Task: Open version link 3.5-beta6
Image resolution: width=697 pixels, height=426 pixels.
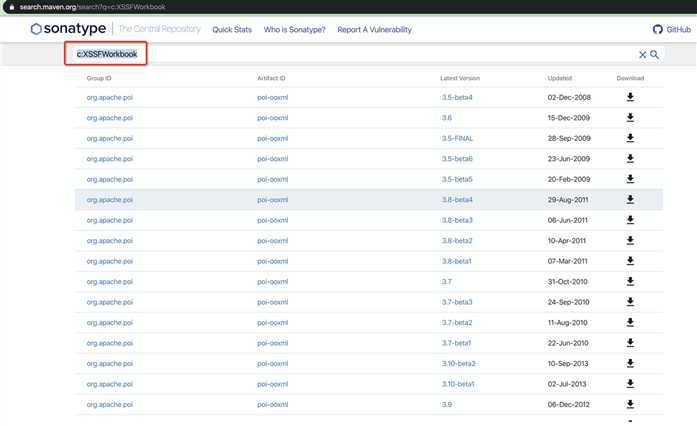Action: point(457,159)
